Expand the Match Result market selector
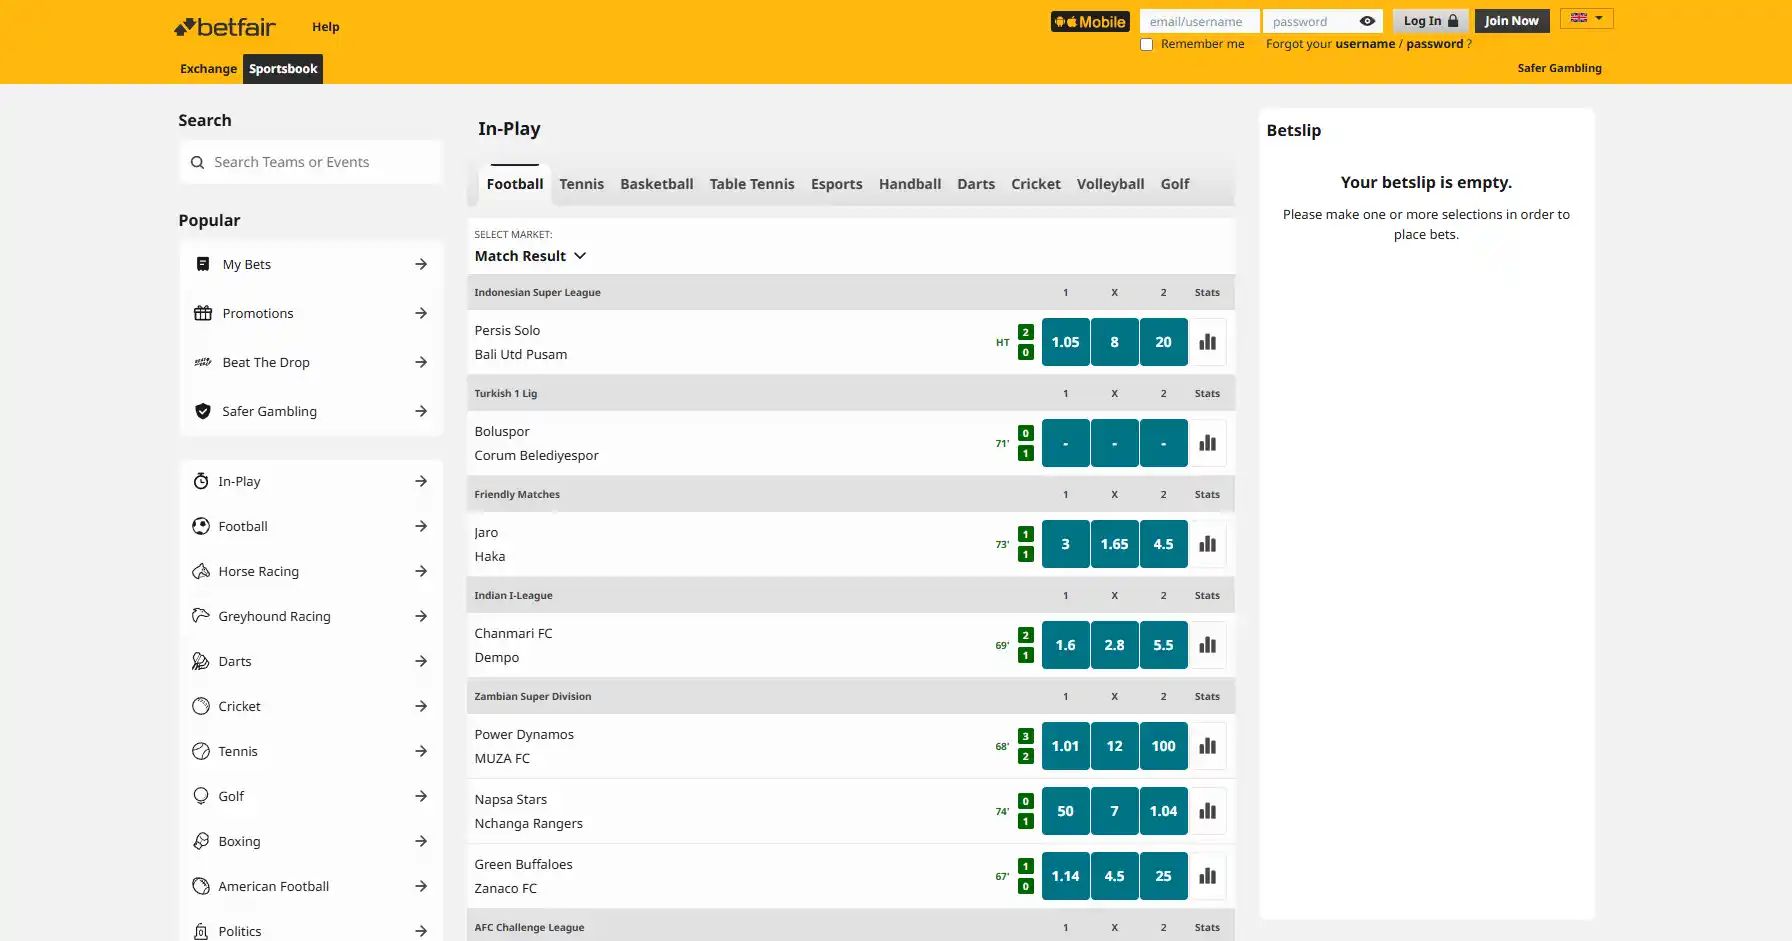Image resolution: width=1792 pixels, height=941 pixels. pyautogui.click(x=530, y=256)
